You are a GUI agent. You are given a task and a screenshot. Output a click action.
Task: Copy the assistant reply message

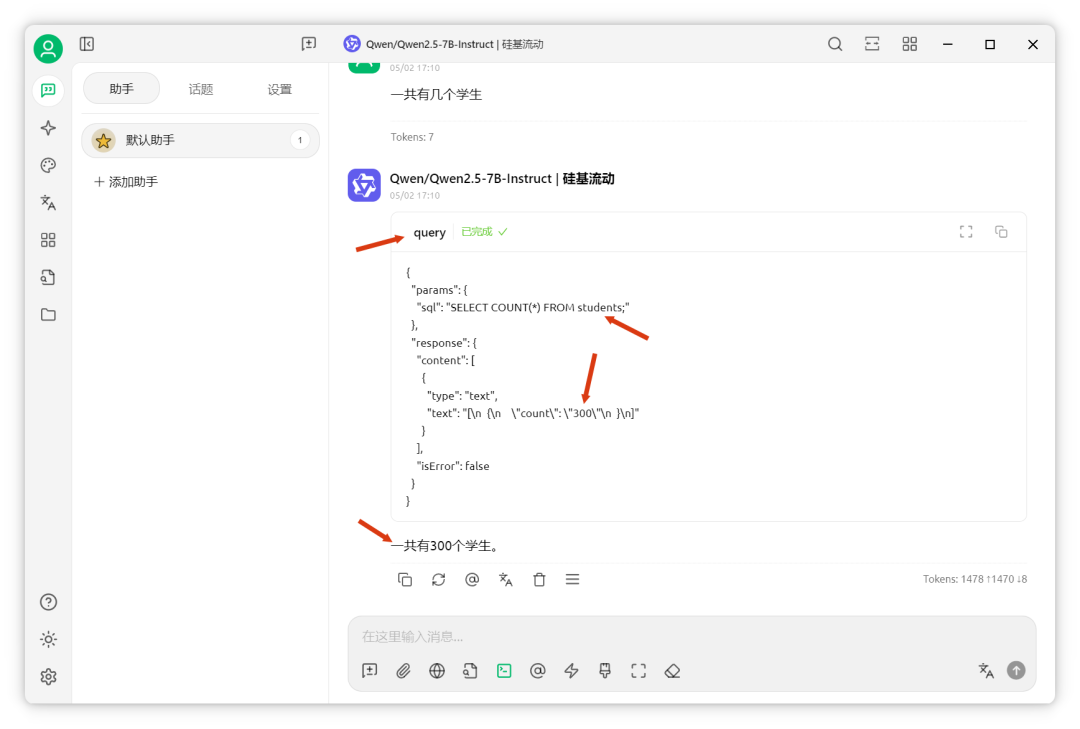coord(405,579)
